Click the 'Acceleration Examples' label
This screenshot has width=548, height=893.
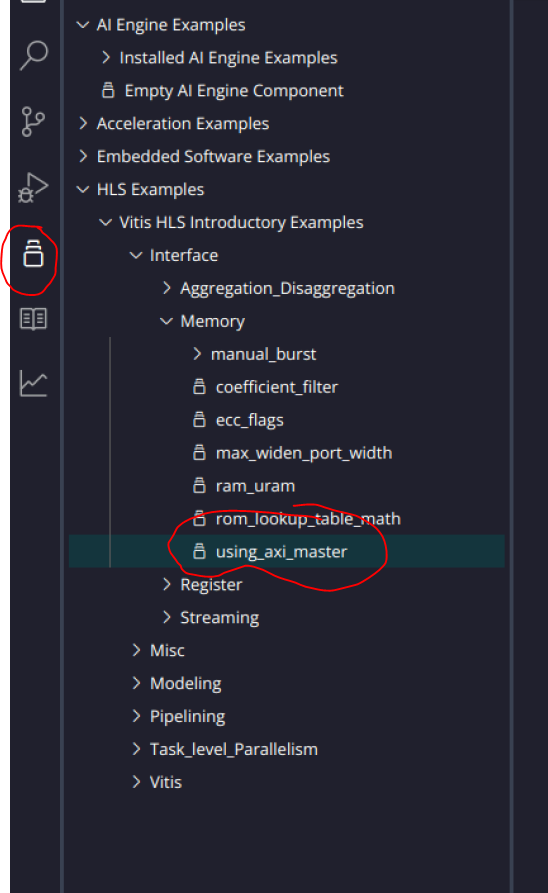point(183,124)
